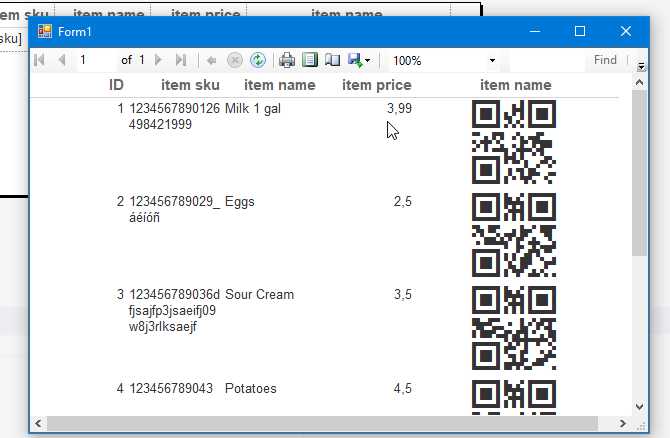Image resolution: width=670 pixels, height=438 pixels.
Task: Print the report
Action: point(287,60)
